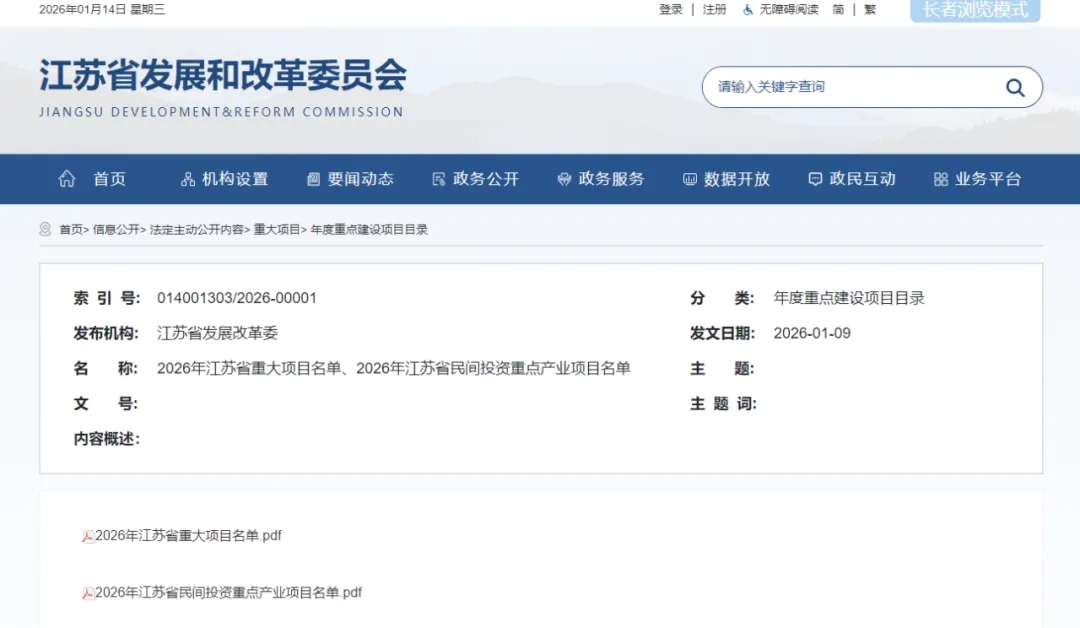Viewport: 1080px width, 628px height.
Task: Click the keyword search input field
Action: (x=850, y=88)
